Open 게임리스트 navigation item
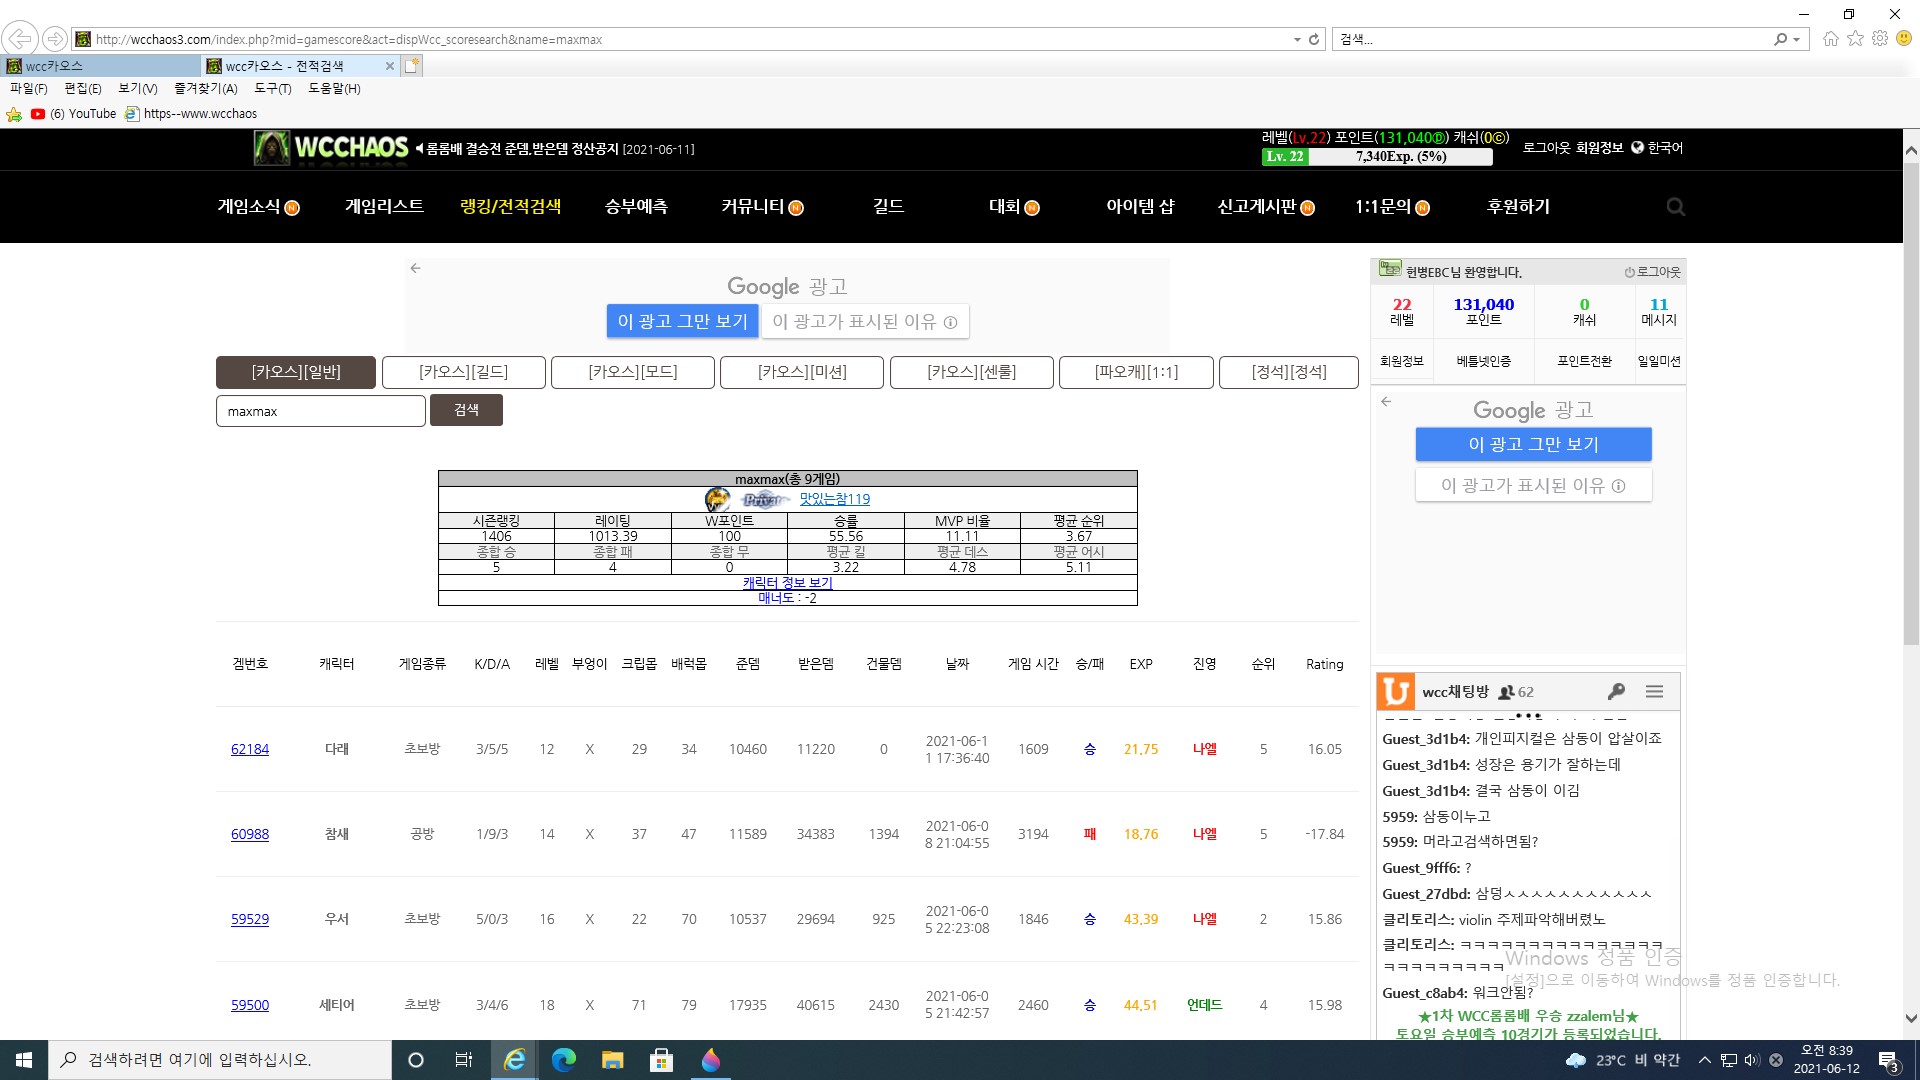This screenshot has width=1920, height=1080. point(384,206)
